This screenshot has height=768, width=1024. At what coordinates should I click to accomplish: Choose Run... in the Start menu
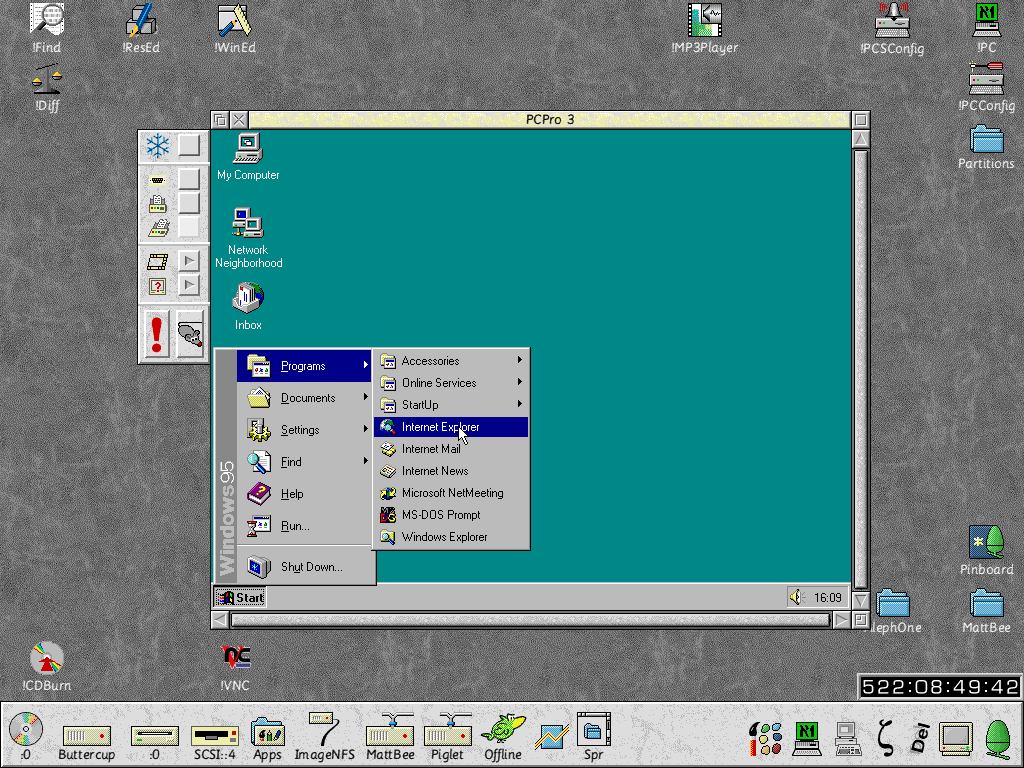coord(304,526)
